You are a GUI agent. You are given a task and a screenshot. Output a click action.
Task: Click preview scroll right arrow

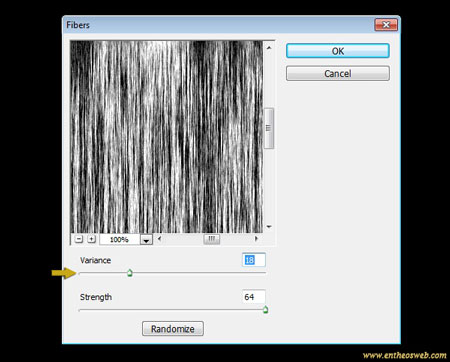pos(256,239)
